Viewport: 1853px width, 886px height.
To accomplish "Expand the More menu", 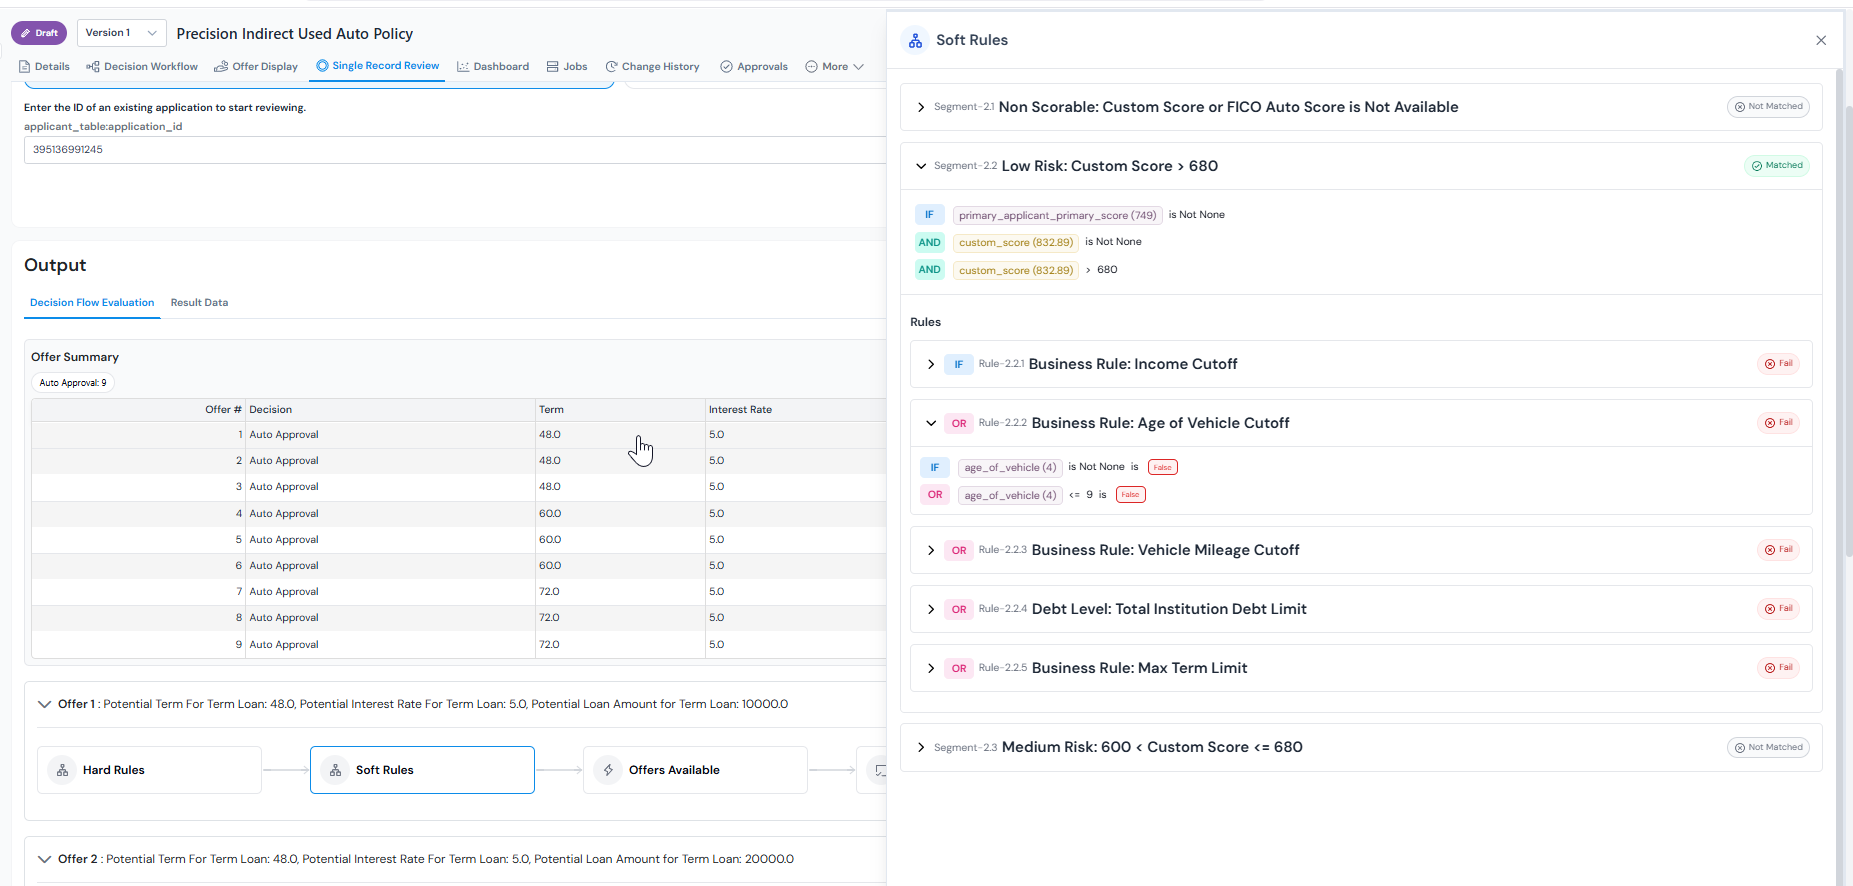I will [834, 67].
